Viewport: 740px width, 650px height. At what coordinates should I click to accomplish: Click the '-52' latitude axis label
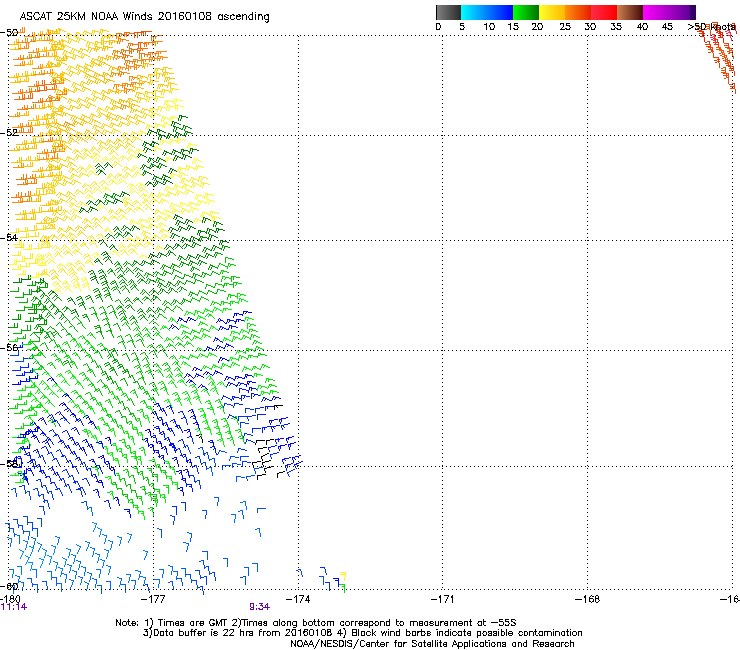(9, 133)
